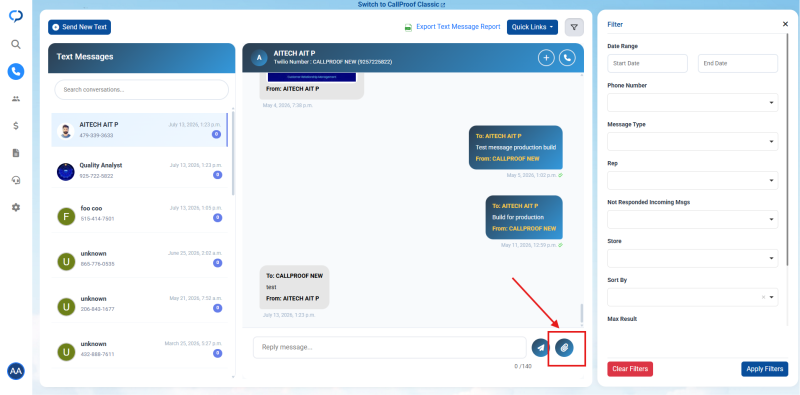Click the End Date field
Image resolution: width=800 pixels, height=395 pixels.
[738, 64]
